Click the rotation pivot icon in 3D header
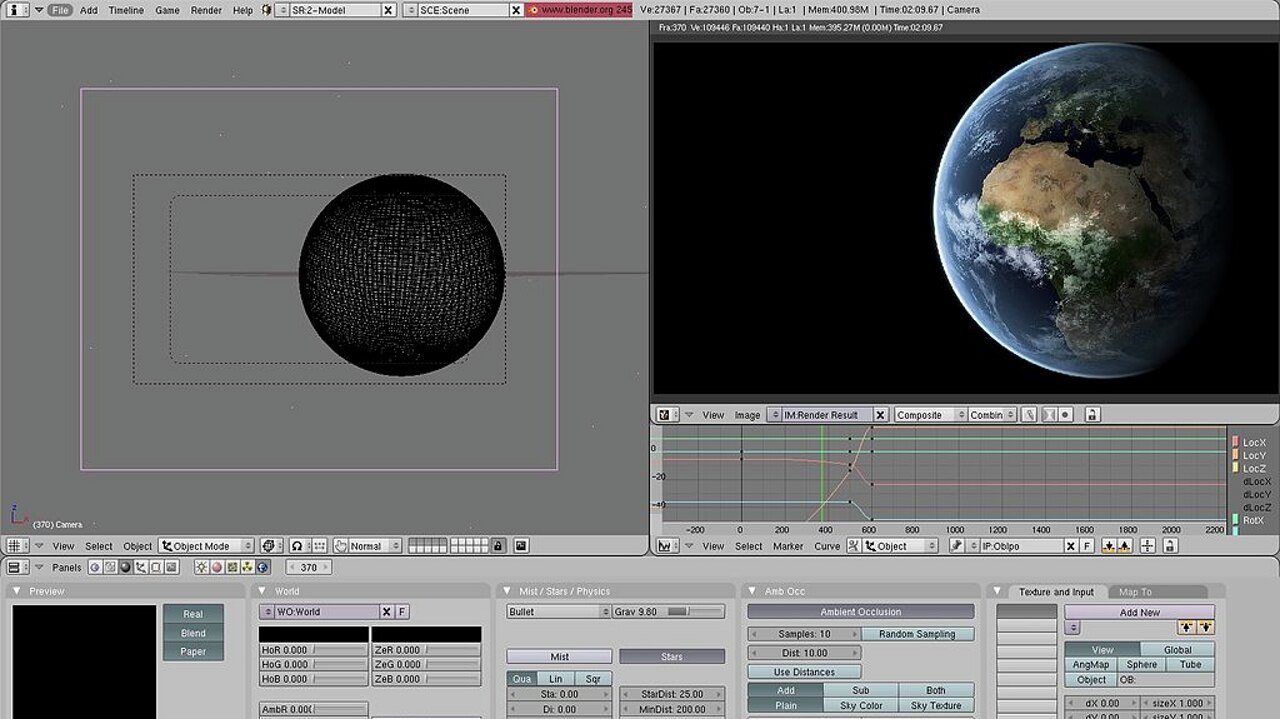 click(296, 546)
